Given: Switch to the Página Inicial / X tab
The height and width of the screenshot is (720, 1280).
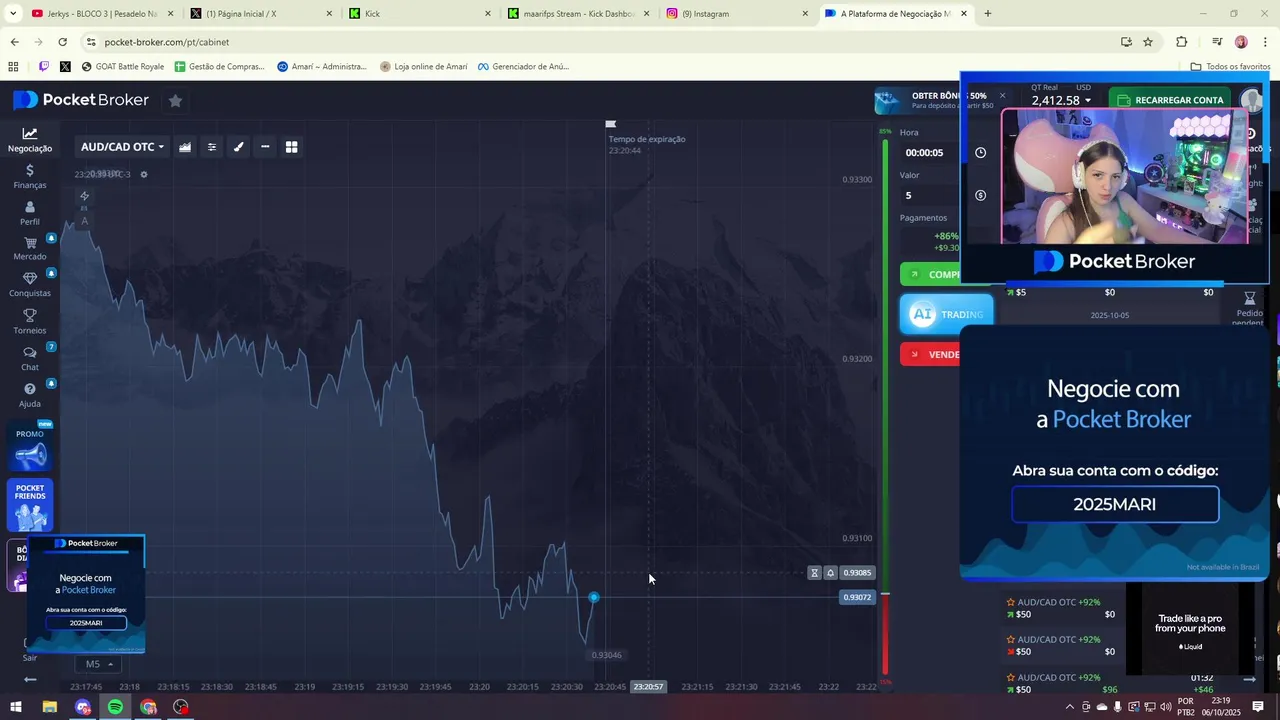Looking at the screenshot, I should pos(260,14).
